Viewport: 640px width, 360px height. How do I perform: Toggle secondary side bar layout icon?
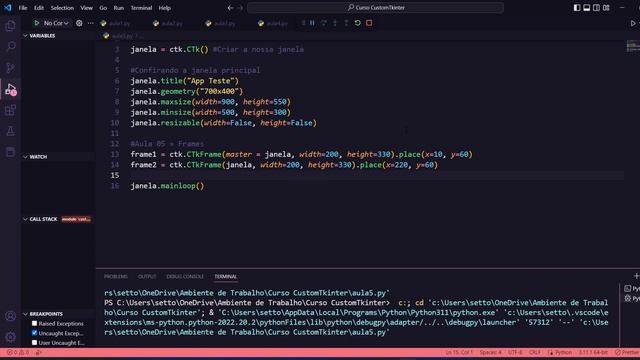tap(596, 8)
